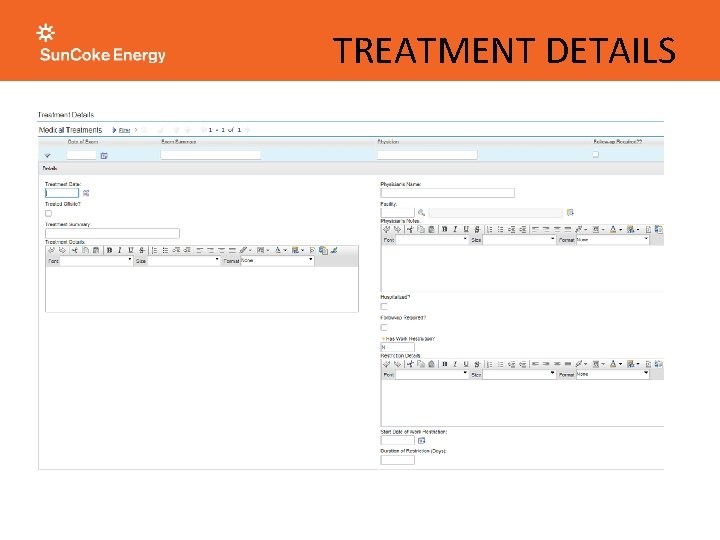
Task: Open Format dropdown in Physician's Notes editor
Action: (x=613, y=240)
